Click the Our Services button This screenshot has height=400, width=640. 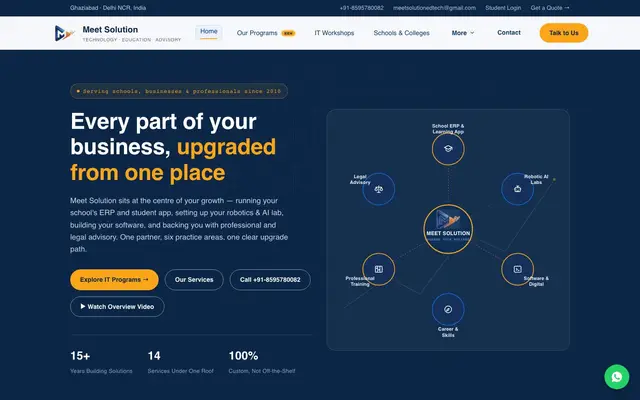194,280
